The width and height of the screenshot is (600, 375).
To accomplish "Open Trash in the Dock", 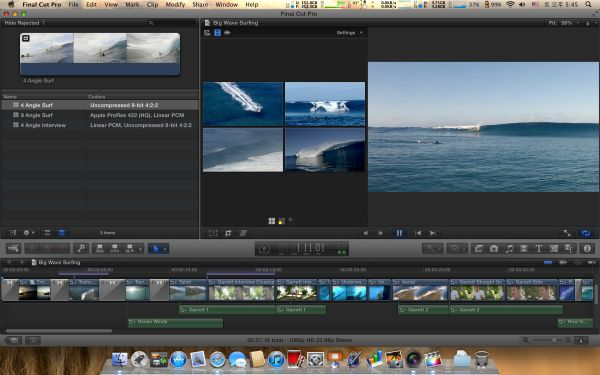I will point(481,359).
